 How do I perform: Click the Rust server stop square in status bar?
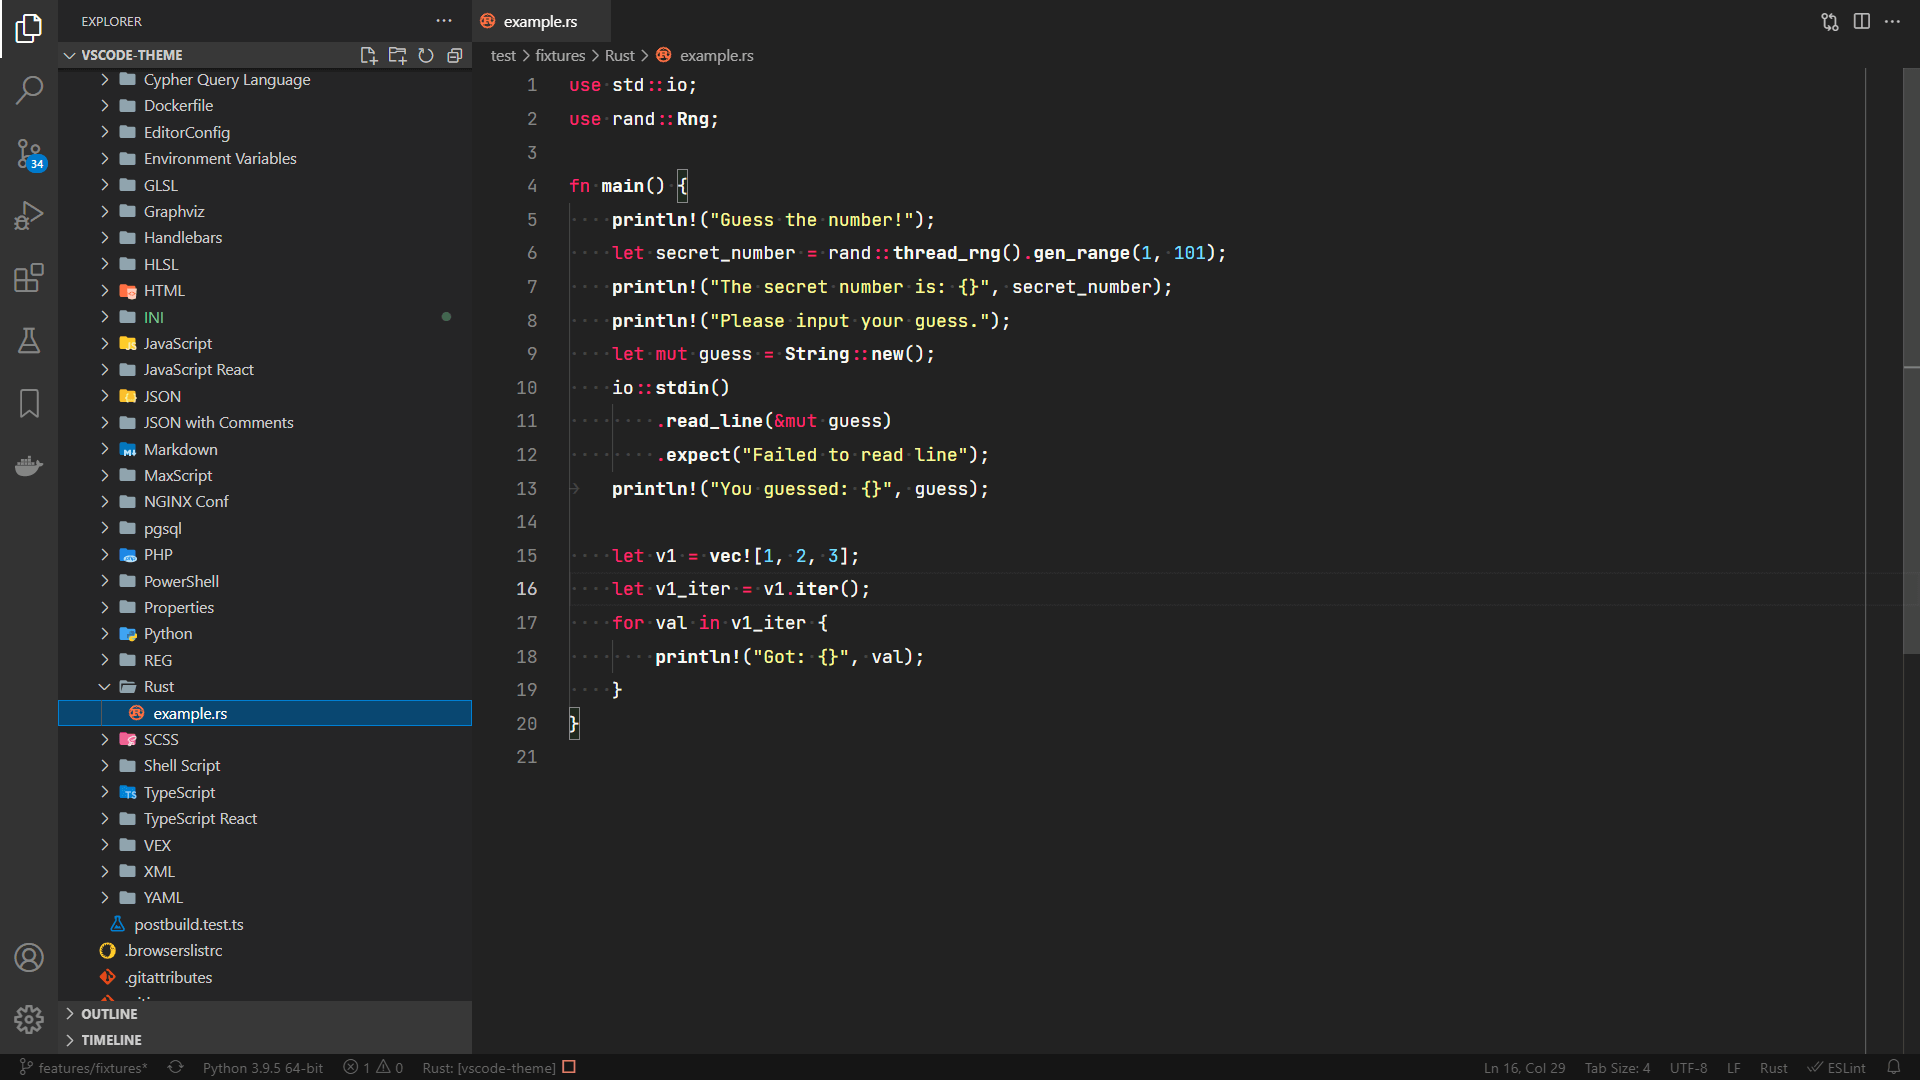(x=569, y=1067)
